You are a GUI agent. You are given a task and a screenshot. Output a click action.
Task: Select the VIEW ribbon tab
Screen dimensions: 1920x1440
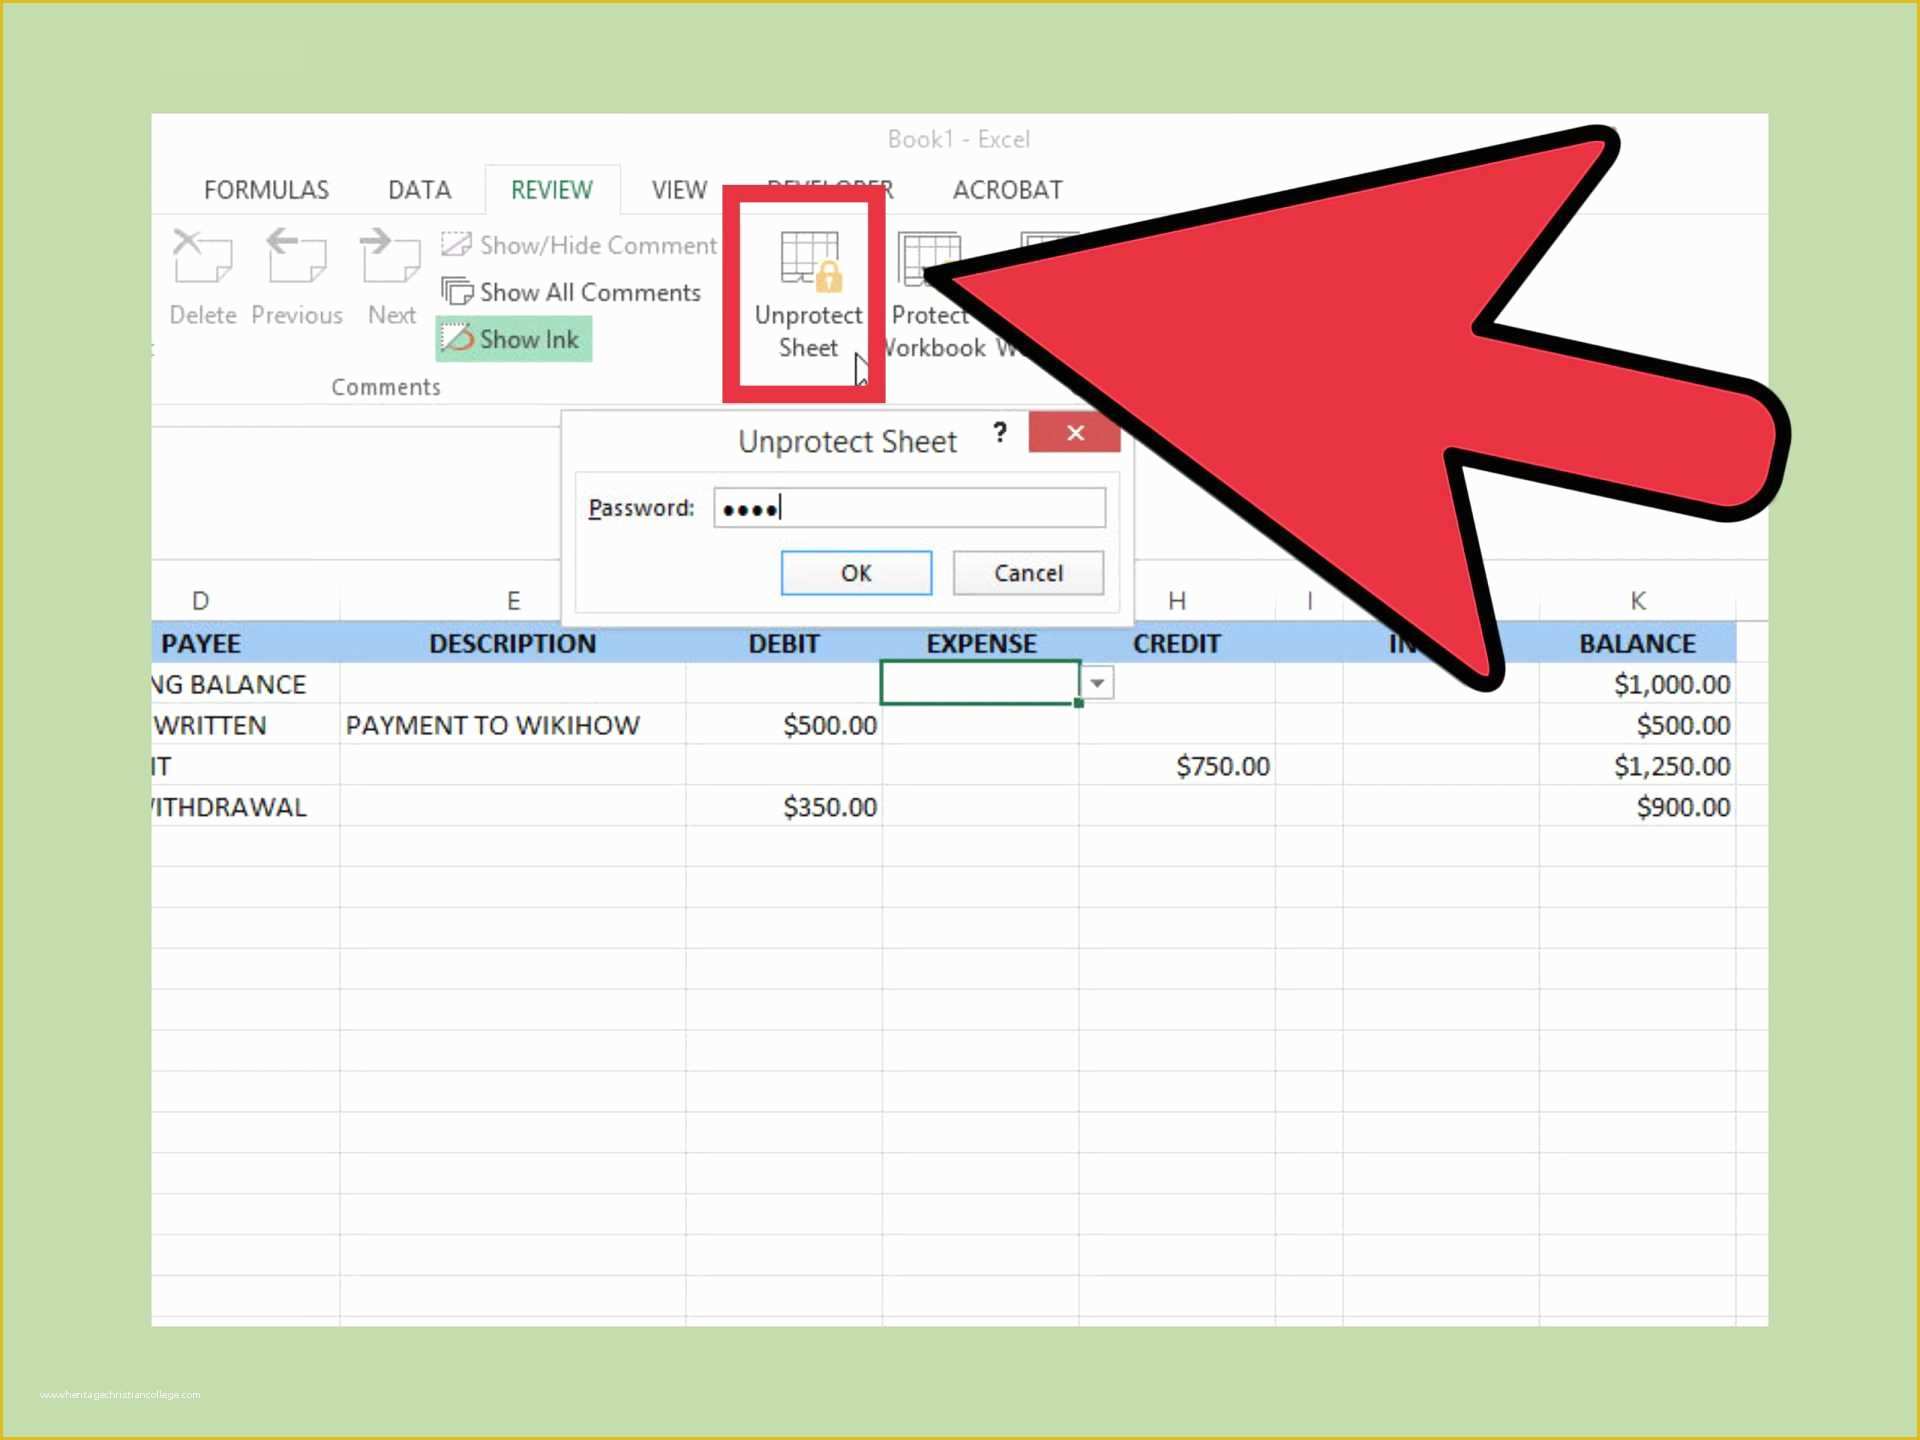pyautogui.click(x=679, y=189)
